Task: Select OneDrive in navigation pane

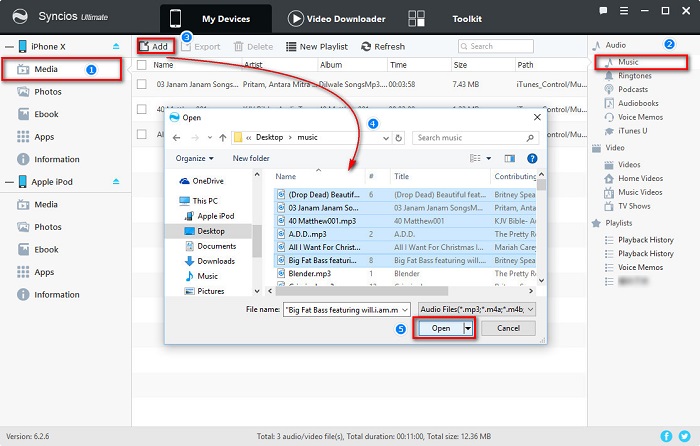Action: point(201,181)
